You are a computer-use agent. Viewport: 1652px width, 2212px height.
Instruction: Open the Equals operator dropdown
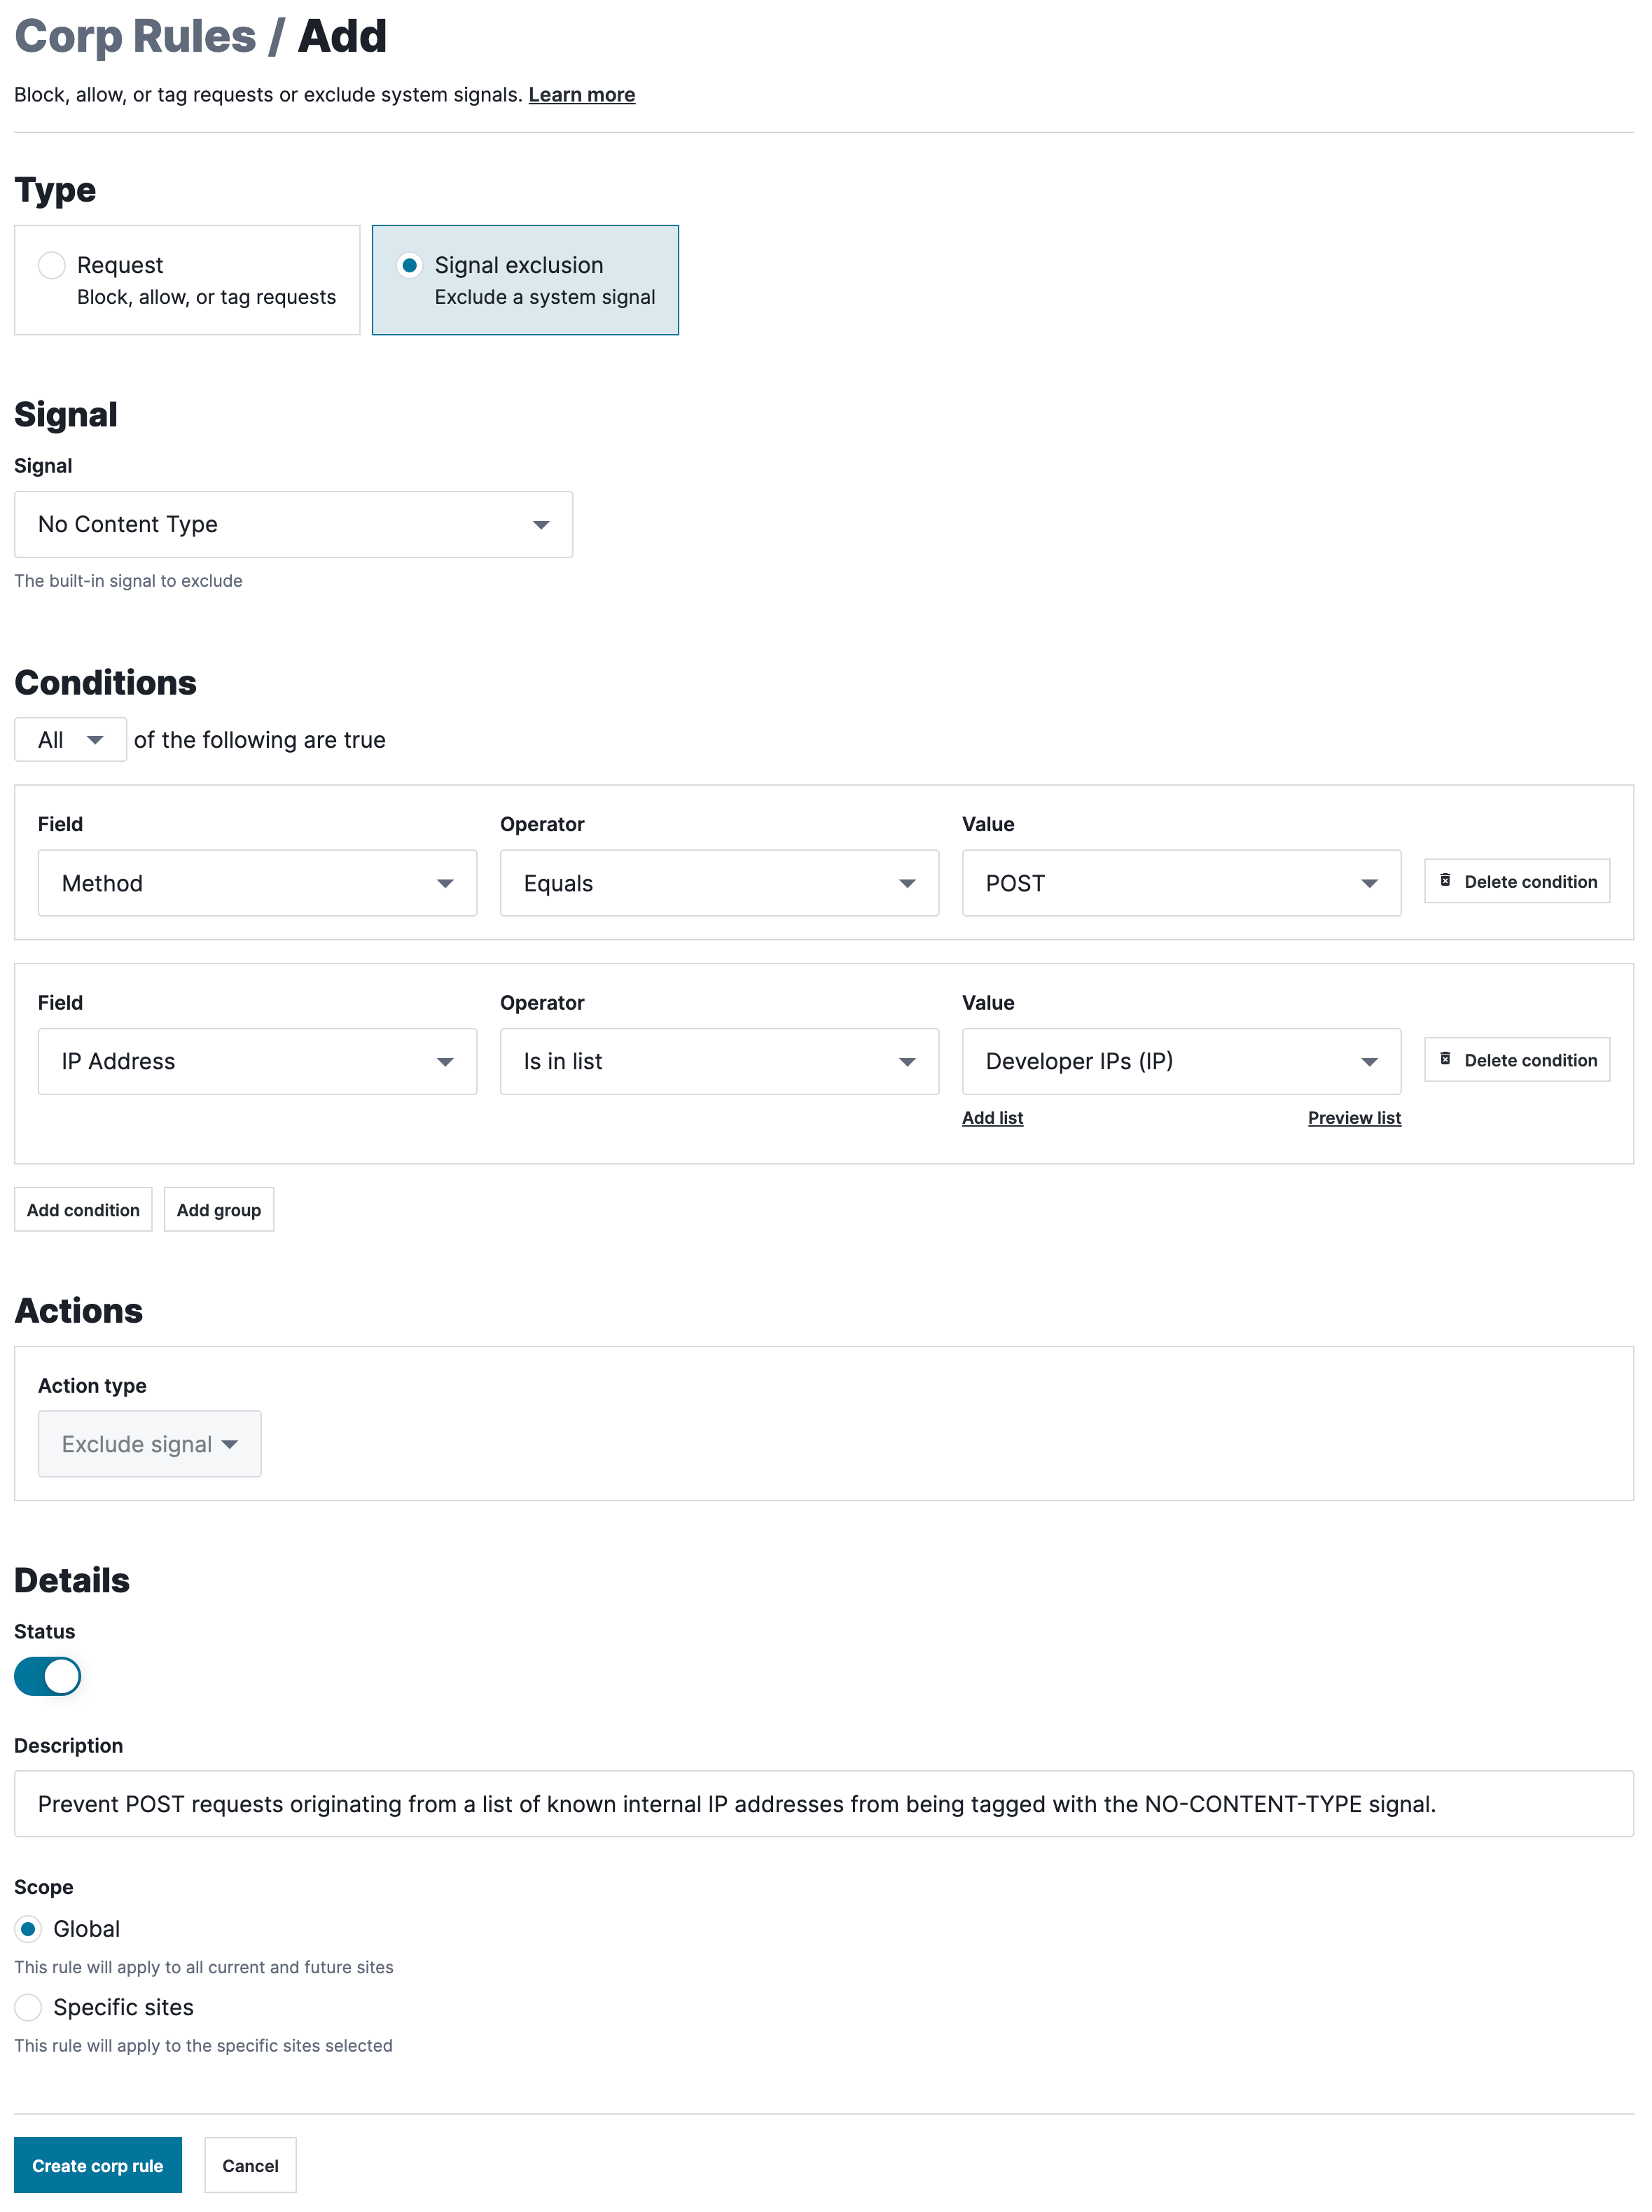point(718,882)
